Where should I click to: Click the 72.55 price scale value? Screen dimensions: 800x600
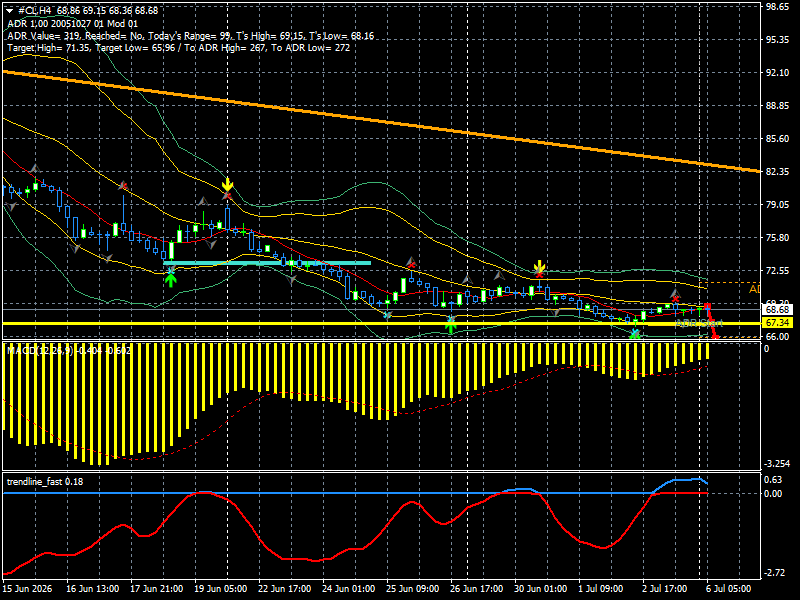point(777,271)
